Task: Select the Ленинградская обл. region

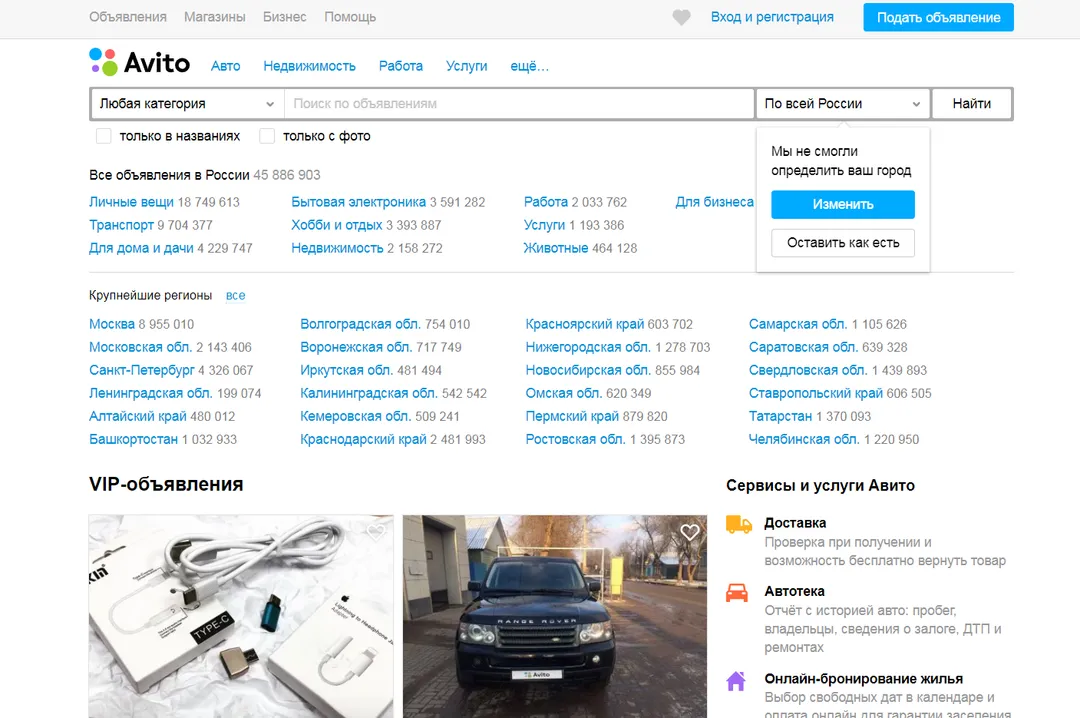Action: pyautogui.click(x=150, y=393)
